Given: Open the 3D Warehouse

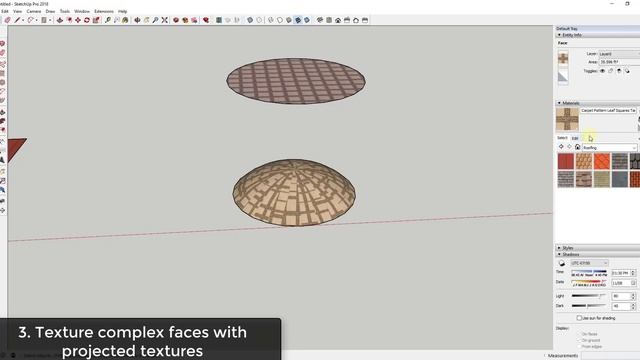Looking at the screenshot, I should 176,20.
